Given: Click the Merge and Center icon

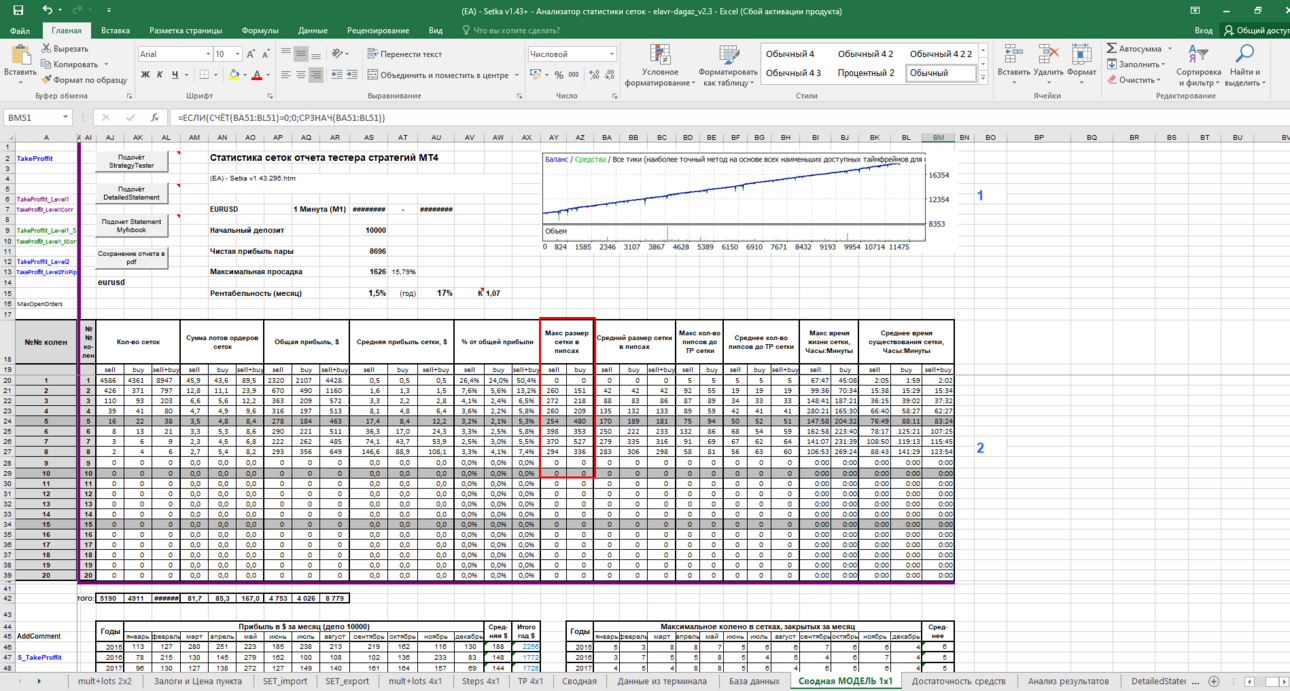Looking at the screenshot, I should (372, 75).
